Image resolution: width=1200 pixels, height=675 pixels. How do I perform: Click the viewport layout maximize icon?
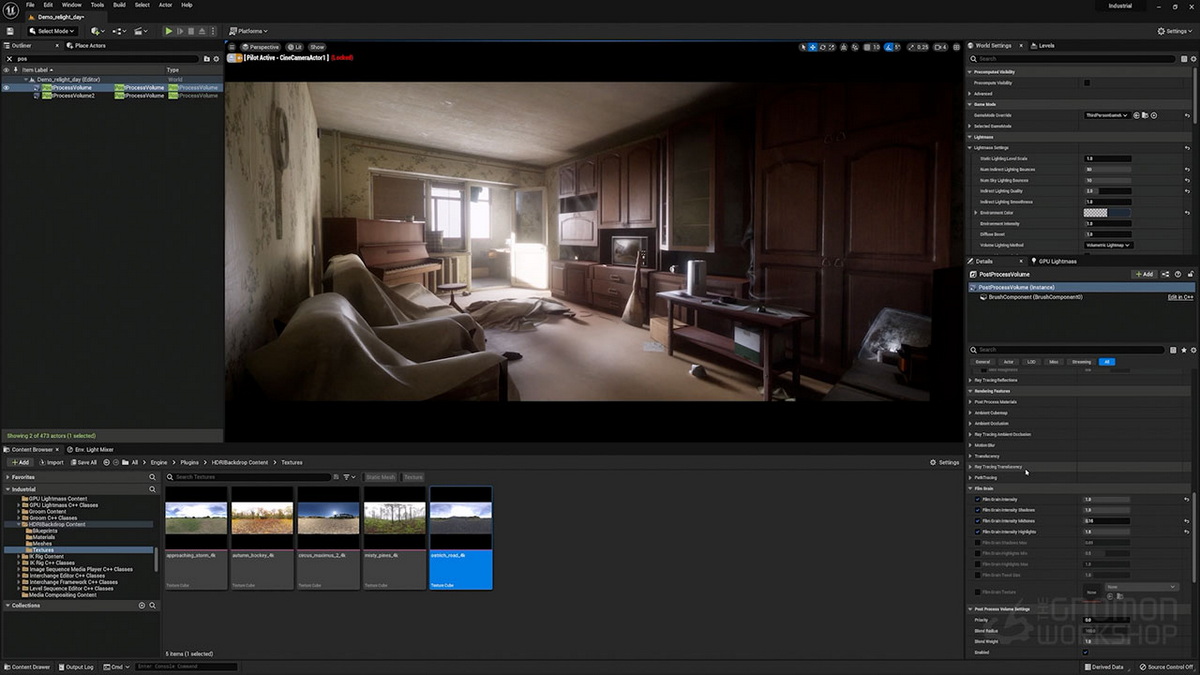click(x=955, y=47)
